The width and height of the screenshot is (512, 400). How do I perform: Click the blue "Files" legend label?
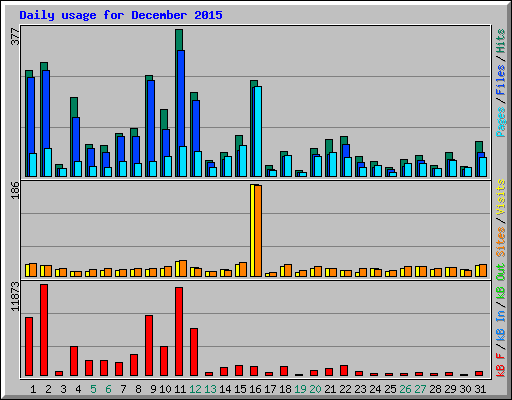point(501,80)
